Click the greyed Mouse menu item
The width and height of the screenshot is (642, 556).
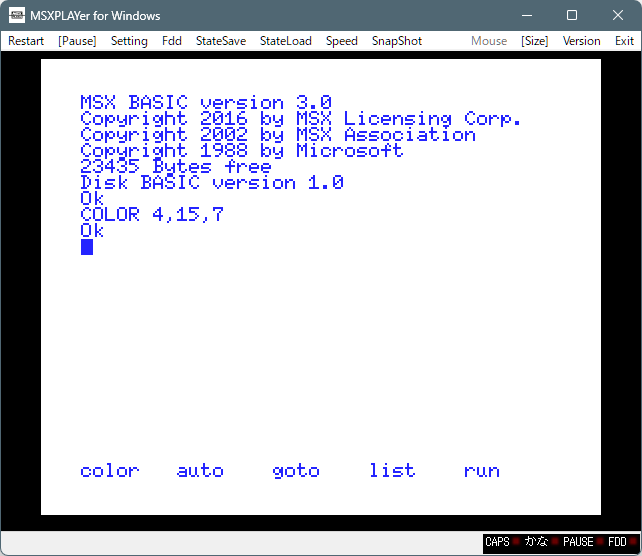point(489,41)
